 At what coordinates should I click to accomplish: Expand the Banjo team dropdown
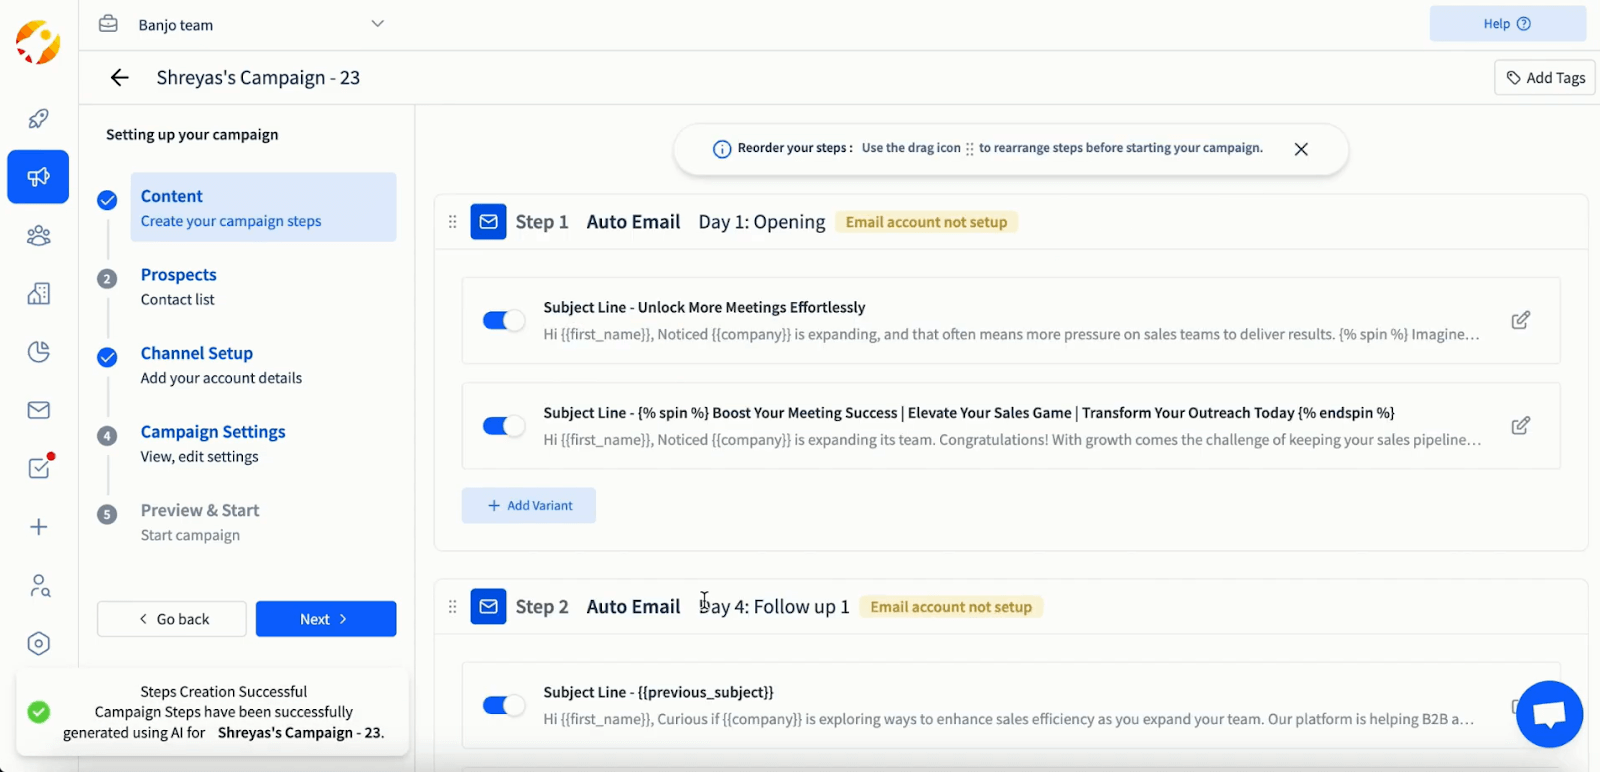click(x=377, y=24)
